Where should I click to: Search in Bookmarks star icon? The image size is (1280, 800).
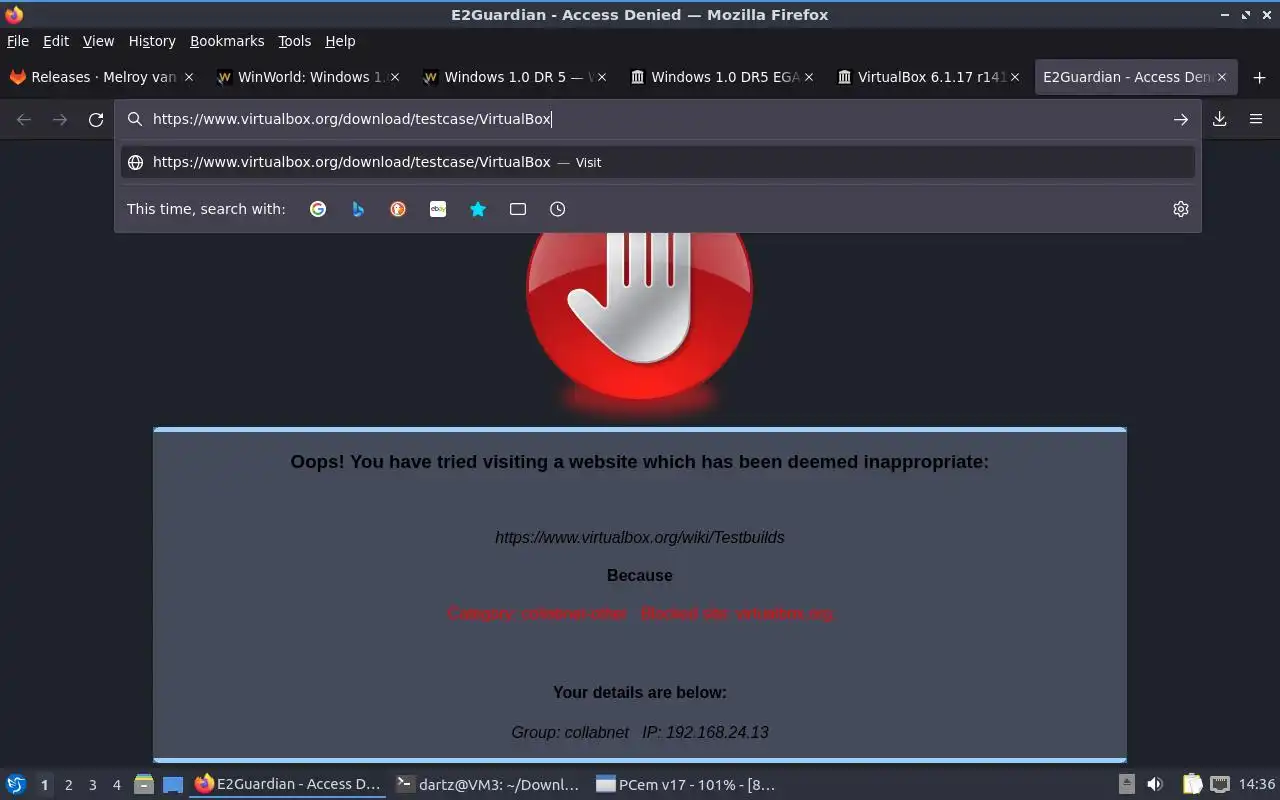pyautogui.click(x=478, y=209)
